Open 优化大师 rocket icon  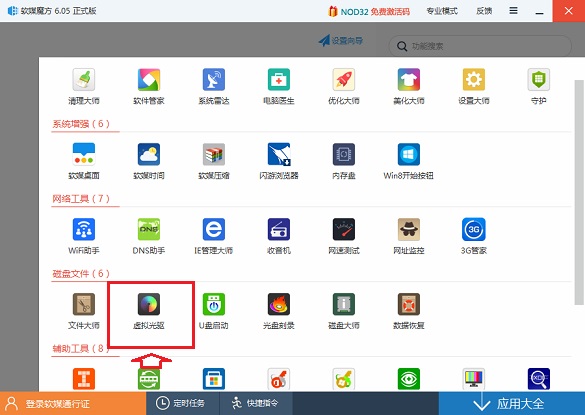(344, 86)
